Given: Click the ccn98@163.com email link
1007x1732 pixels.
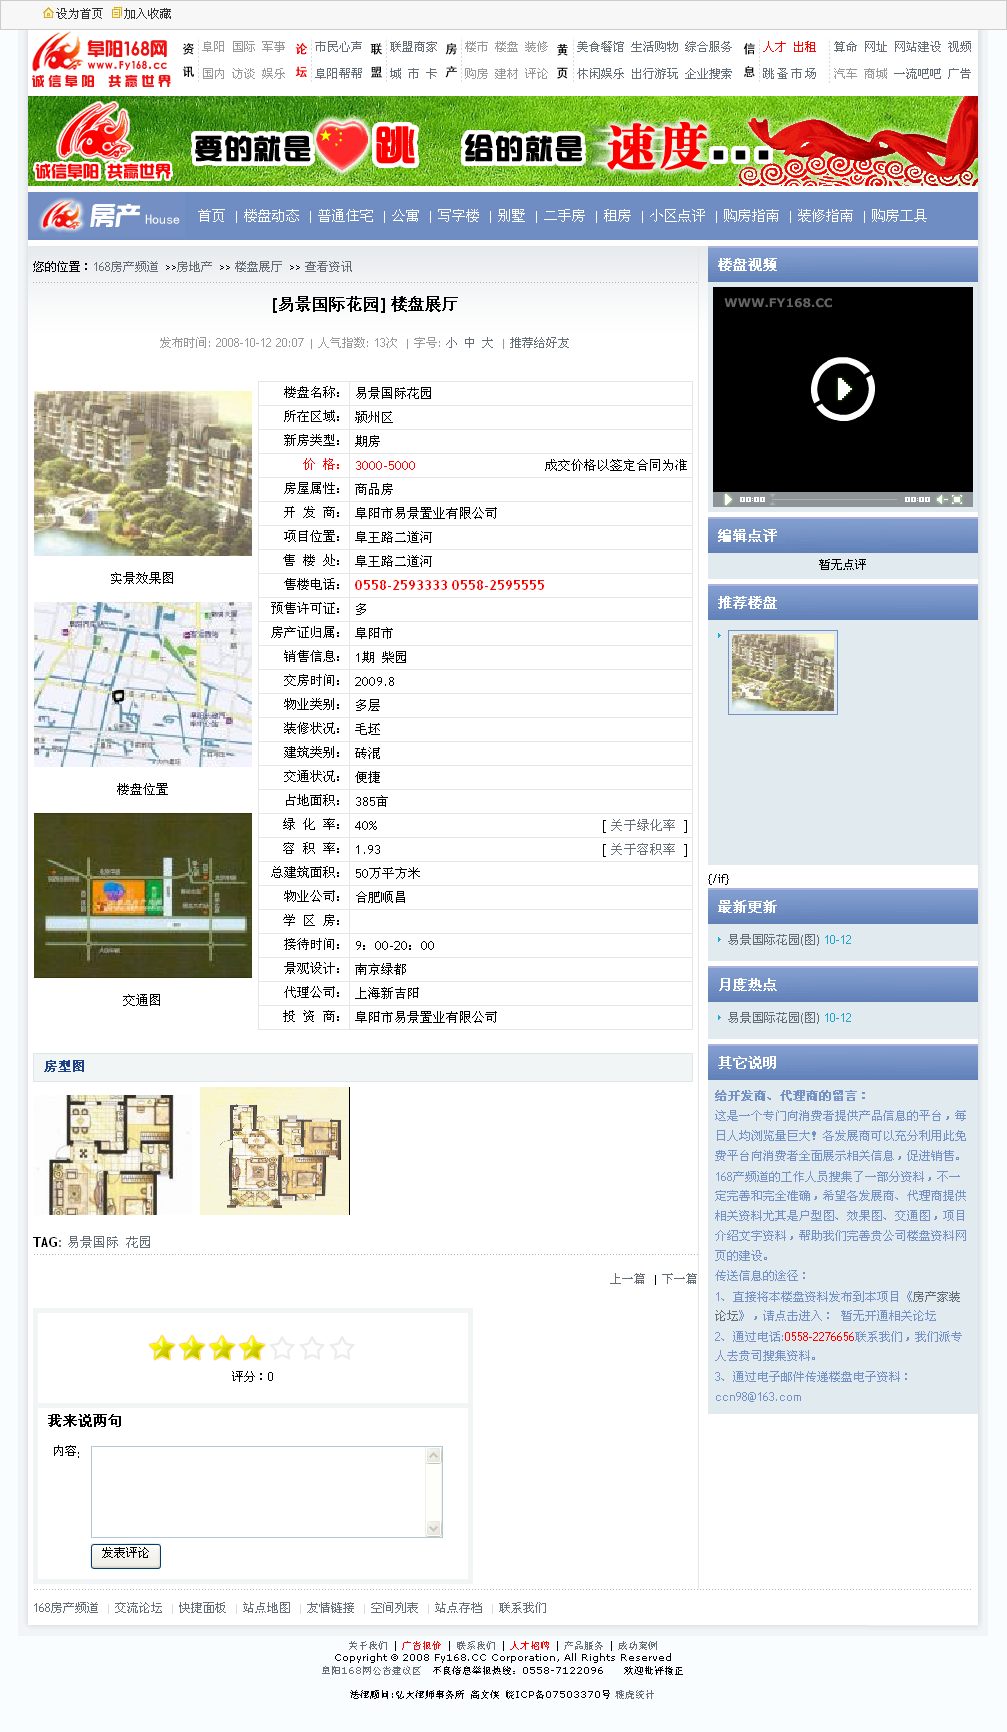Looking at the screenshot, I should coord(758,1397).
